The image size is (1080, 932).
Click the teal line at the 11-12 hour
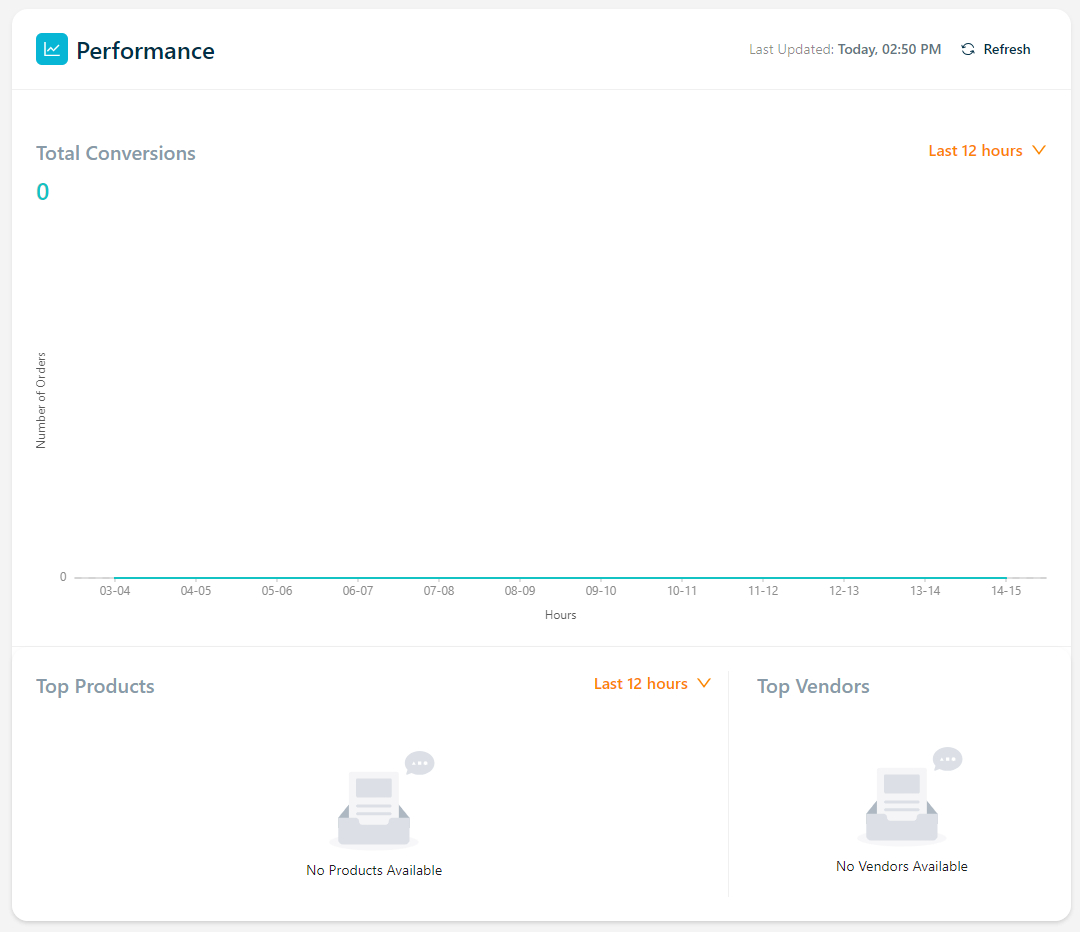pyautogui.click(x=763, y=577)
